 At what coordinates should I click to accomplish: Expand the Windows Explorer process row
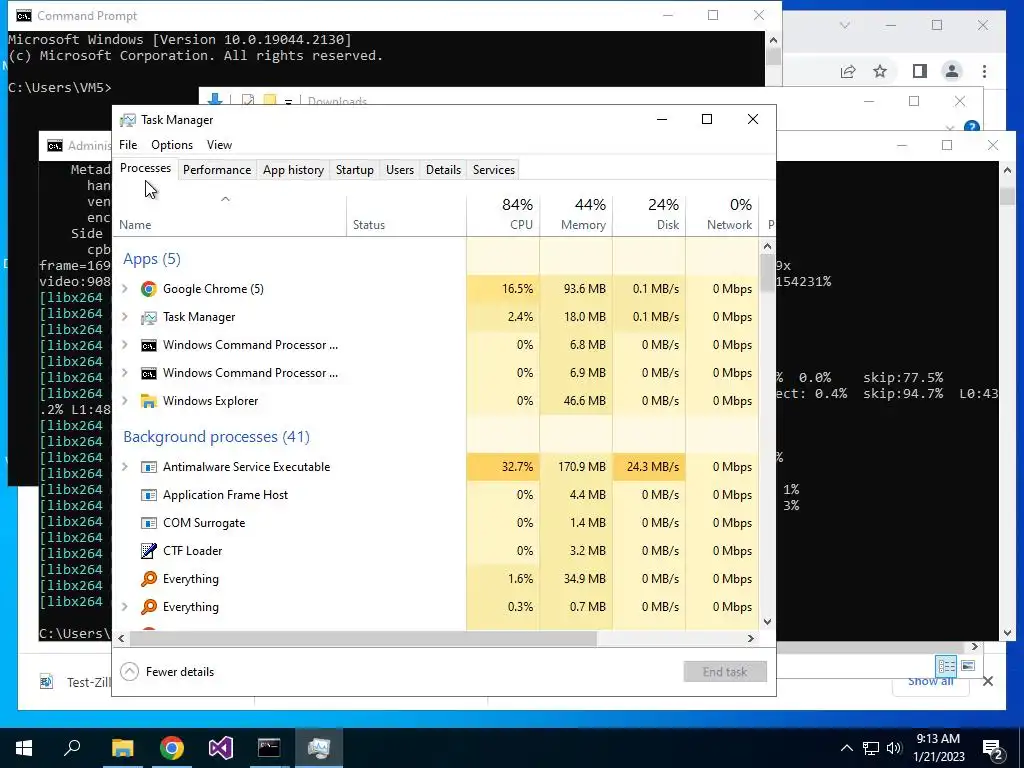[x=125, y=401]
